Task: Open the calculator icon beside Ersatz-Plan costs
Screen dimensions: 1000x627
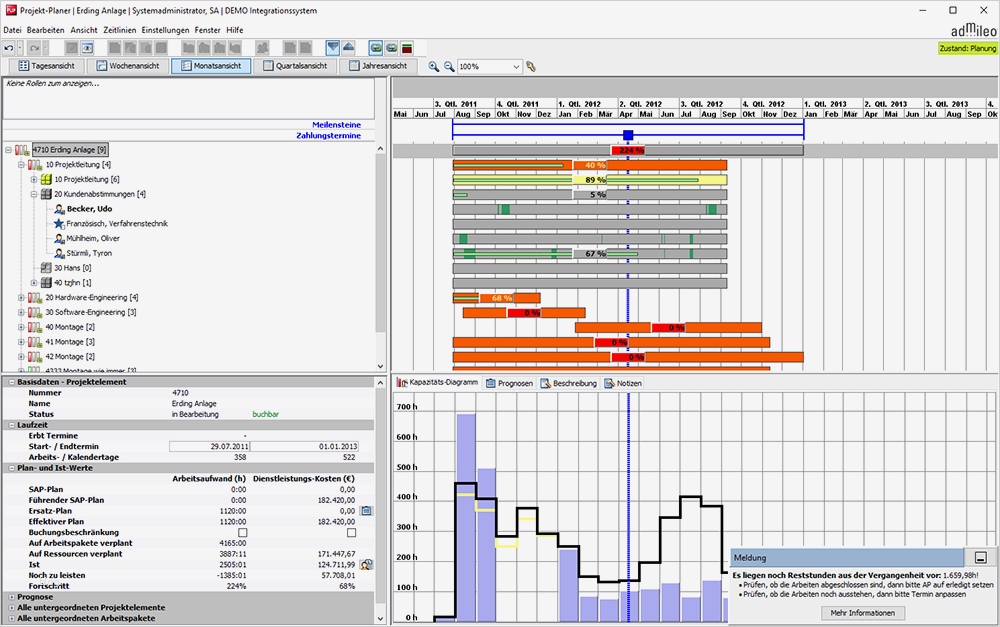Action: (x=364, y=511)
